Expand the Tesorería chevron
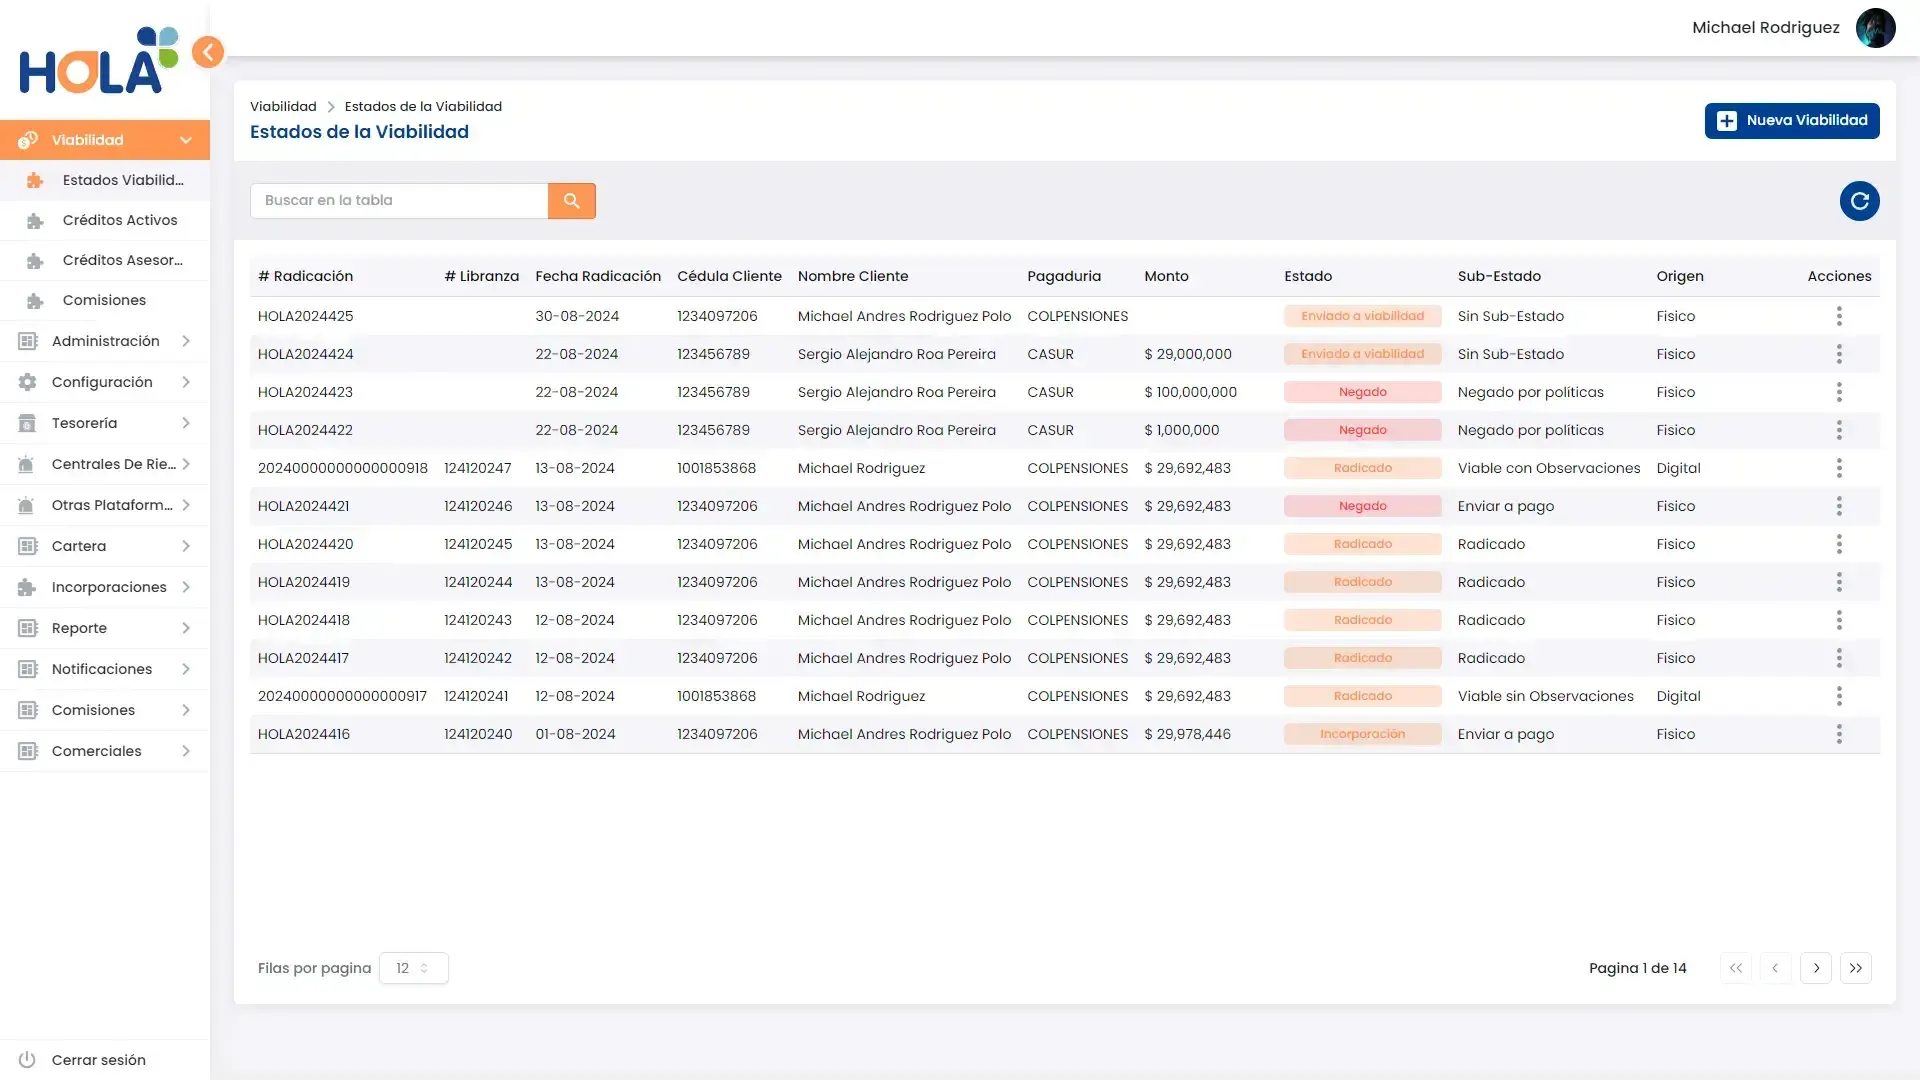1920x1080 pixels. pyautogui.click(x=186, y=423)
